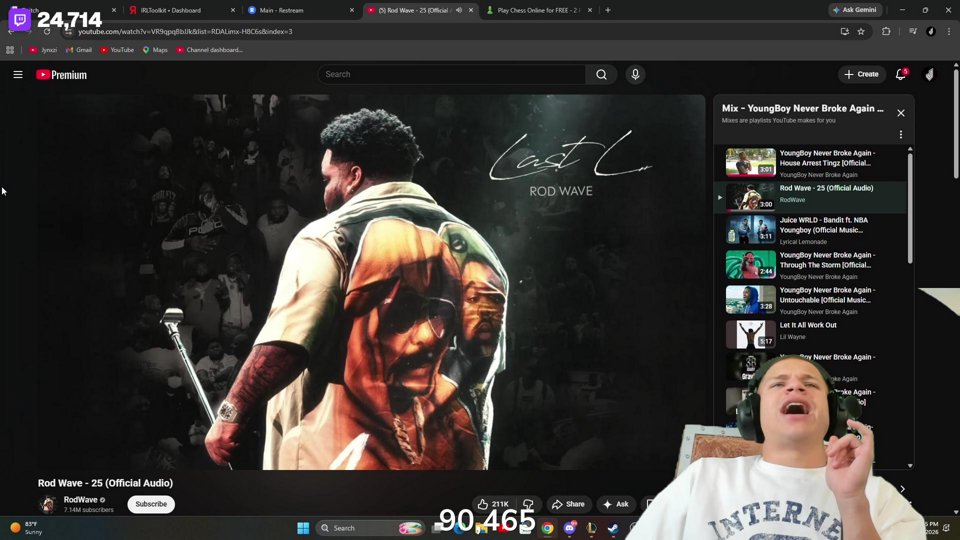The image size is (960, 540).
Task: Open the bookmarks apps grid icon
Action: point(10,50)
